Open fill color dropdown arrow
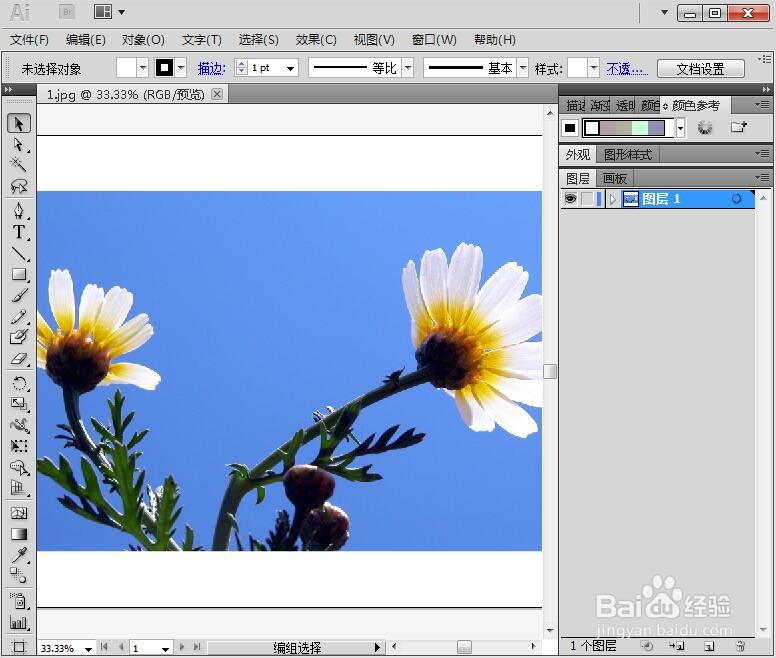Screen dimensions: 776x658 coord(143,68)
